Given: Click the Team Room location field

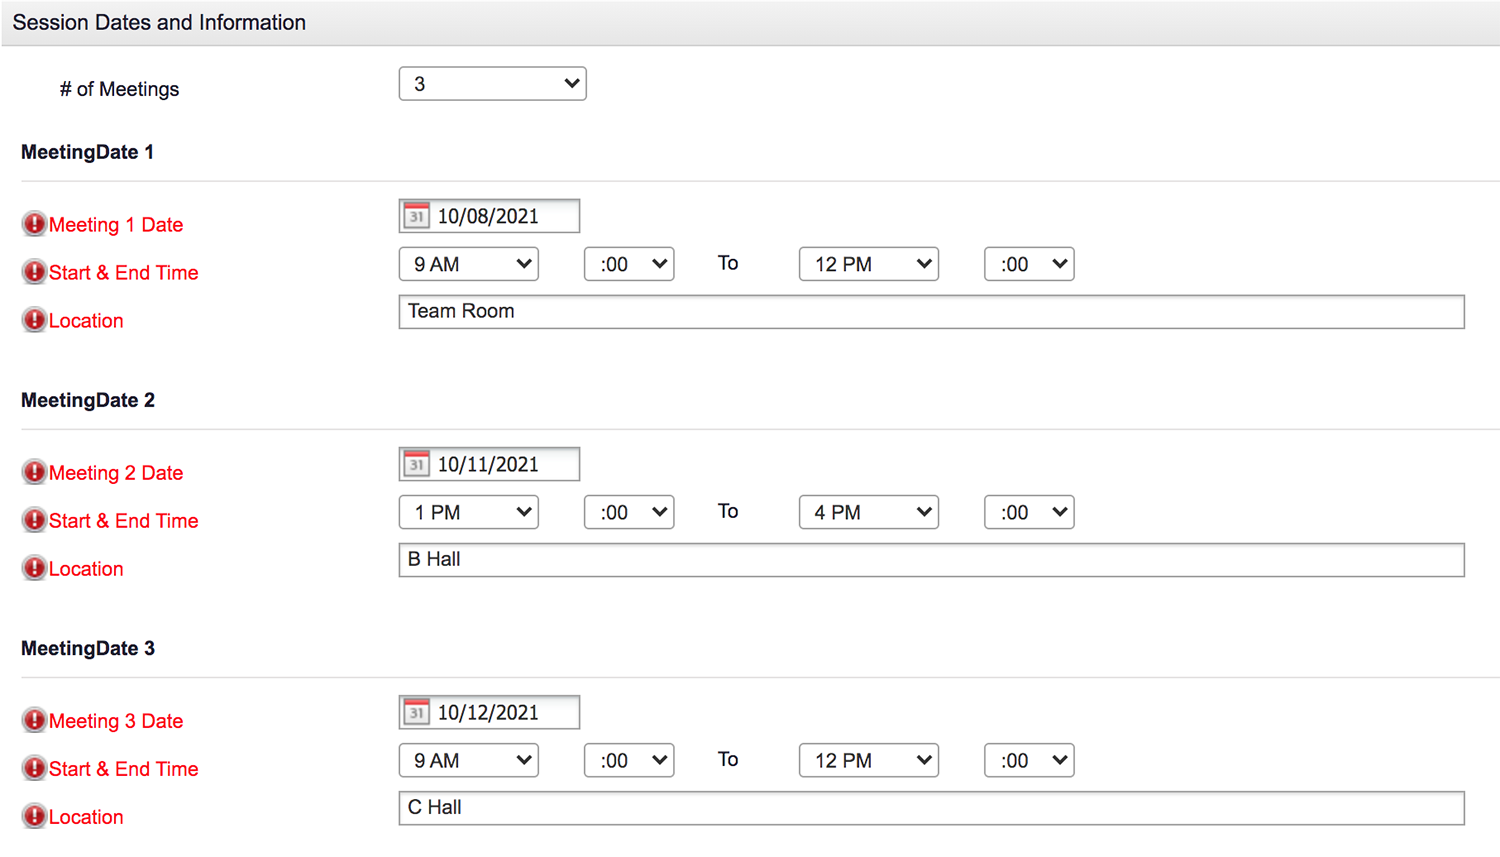Looking at the screenshot, I should 931,311.
